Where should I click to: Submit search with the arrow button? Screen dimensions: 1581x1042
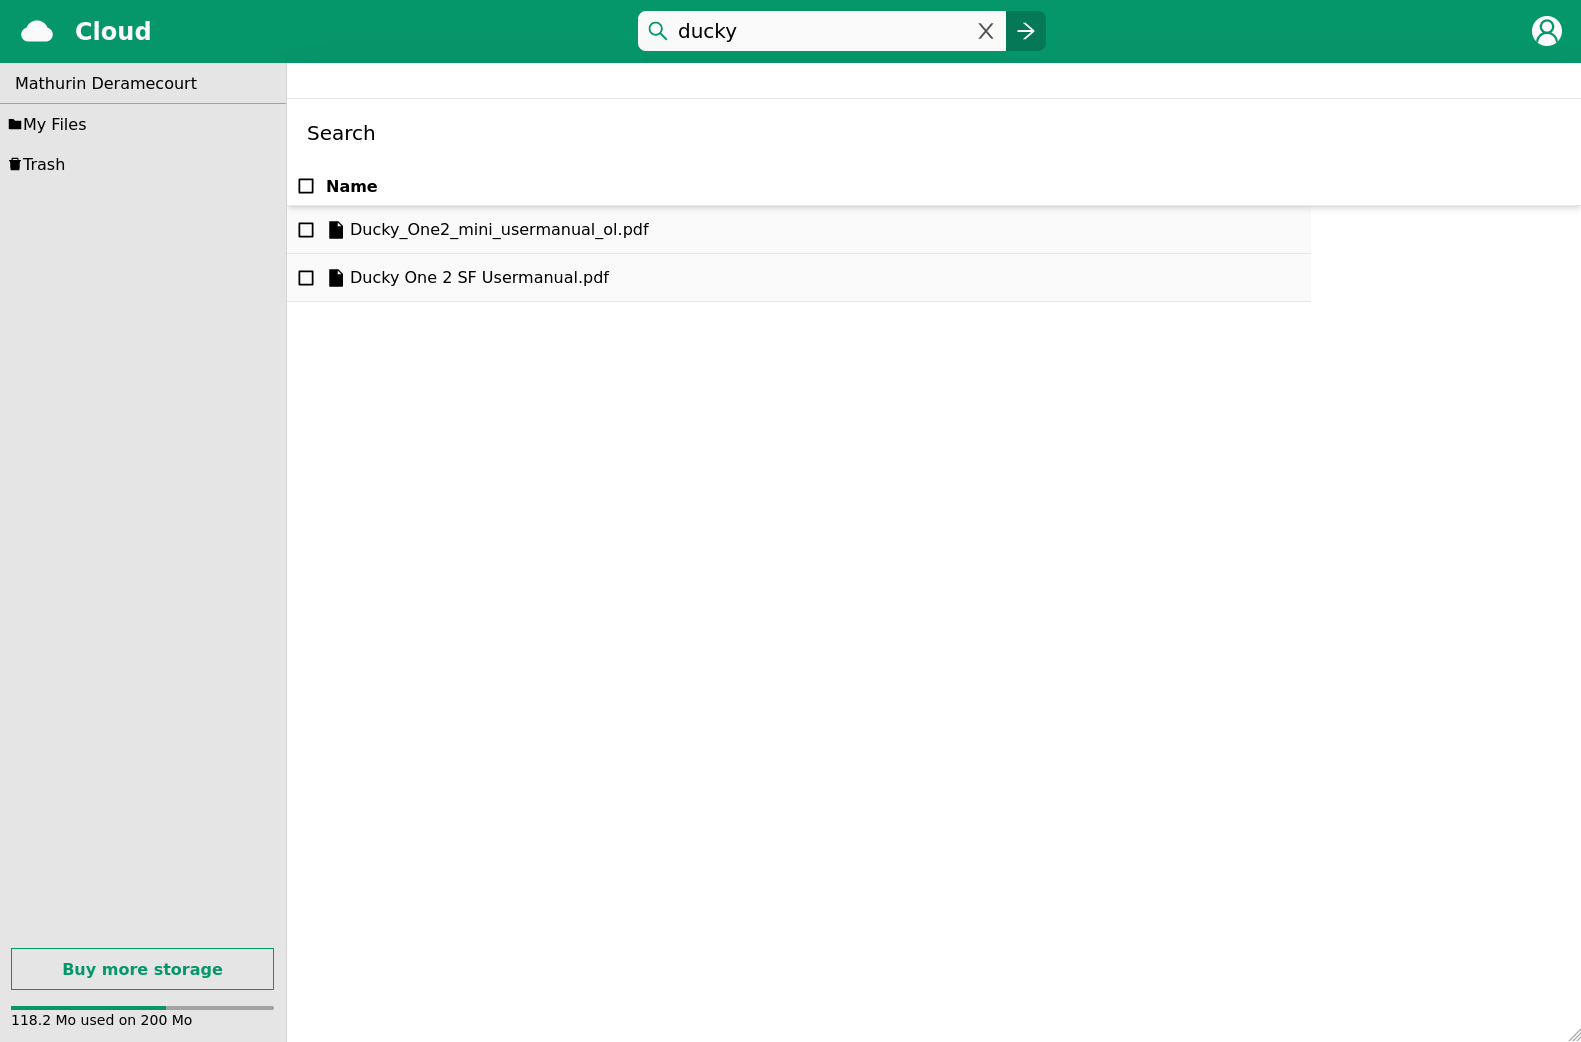click(x=1026, y=31)
